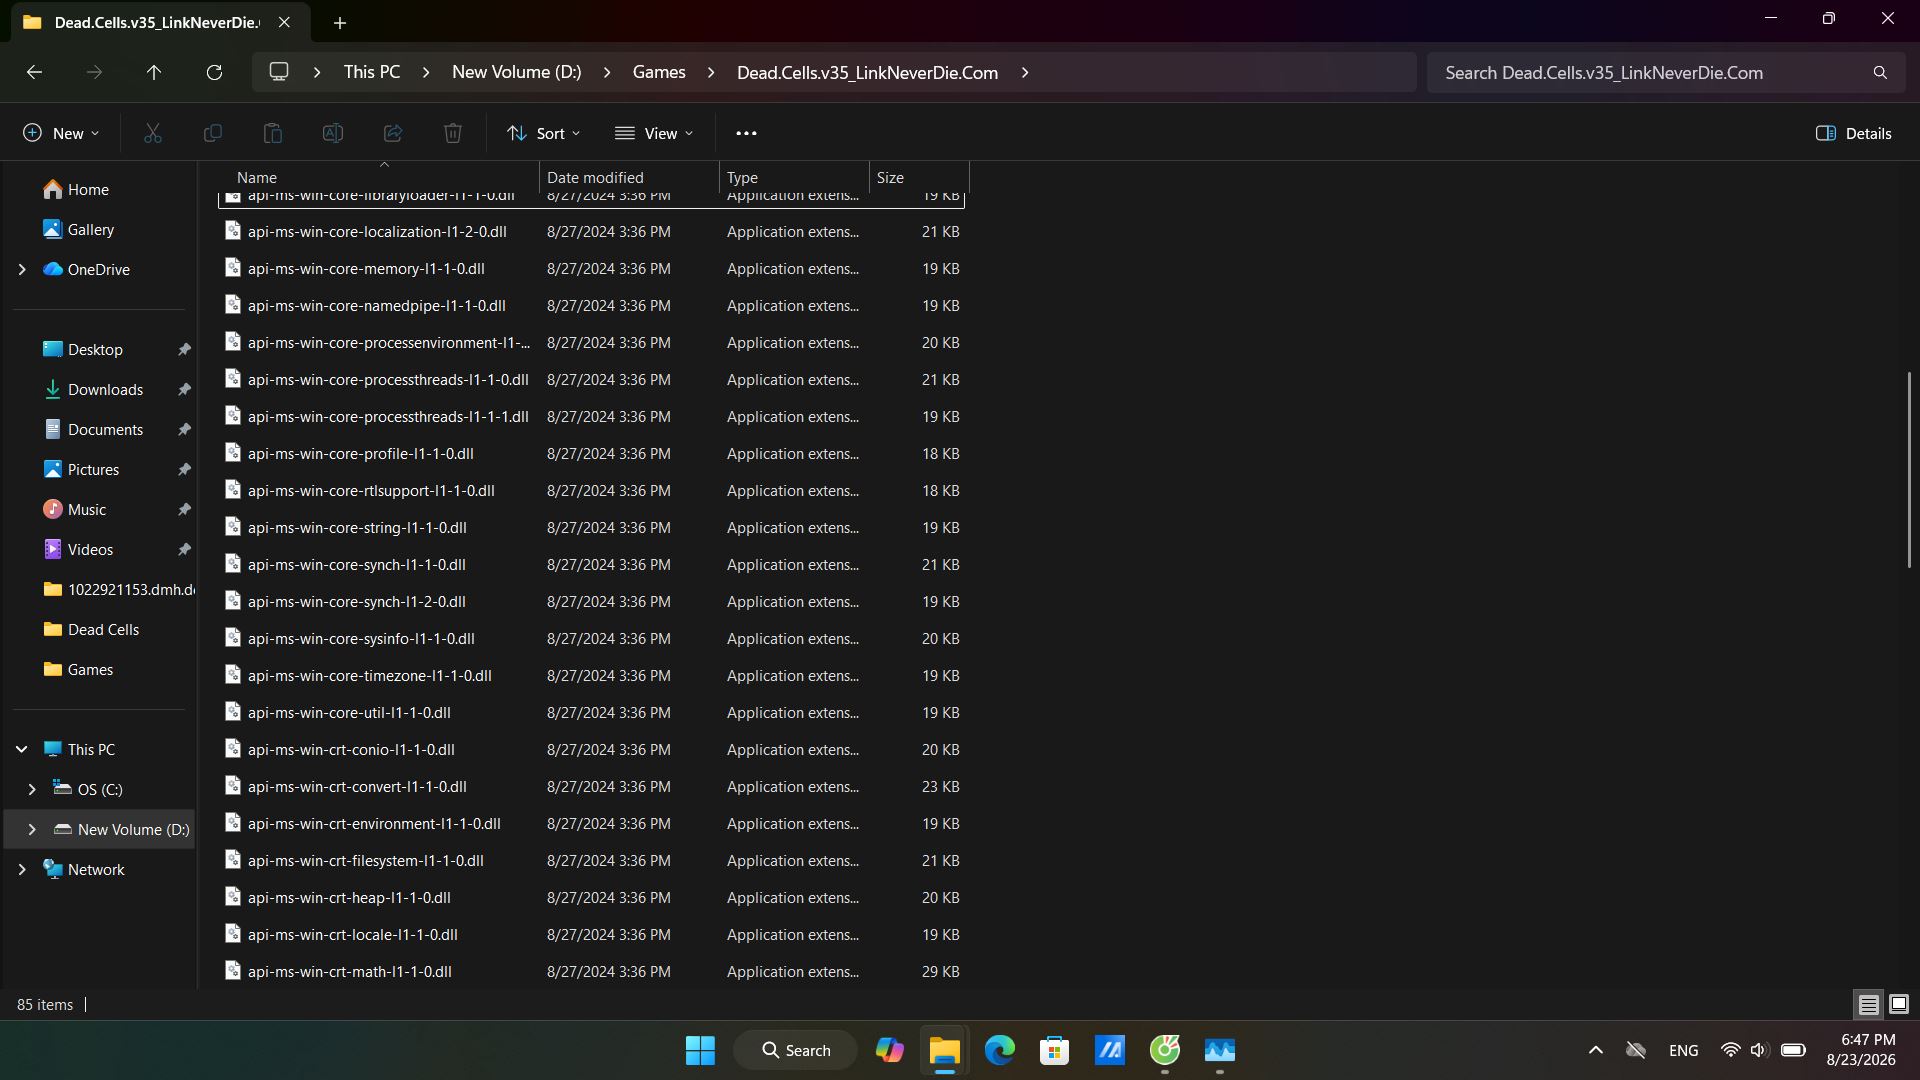The width and height of the screenshot is (1920, 1080).
Task: Open Microsoft Edge from the taskbar
Action: 999,1050
